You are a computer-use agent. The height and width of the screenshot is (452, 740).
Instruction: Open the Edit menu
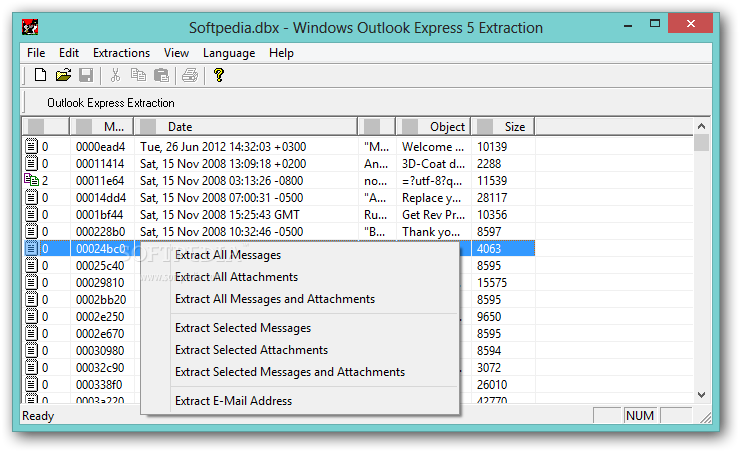click(x=69, y=53)
